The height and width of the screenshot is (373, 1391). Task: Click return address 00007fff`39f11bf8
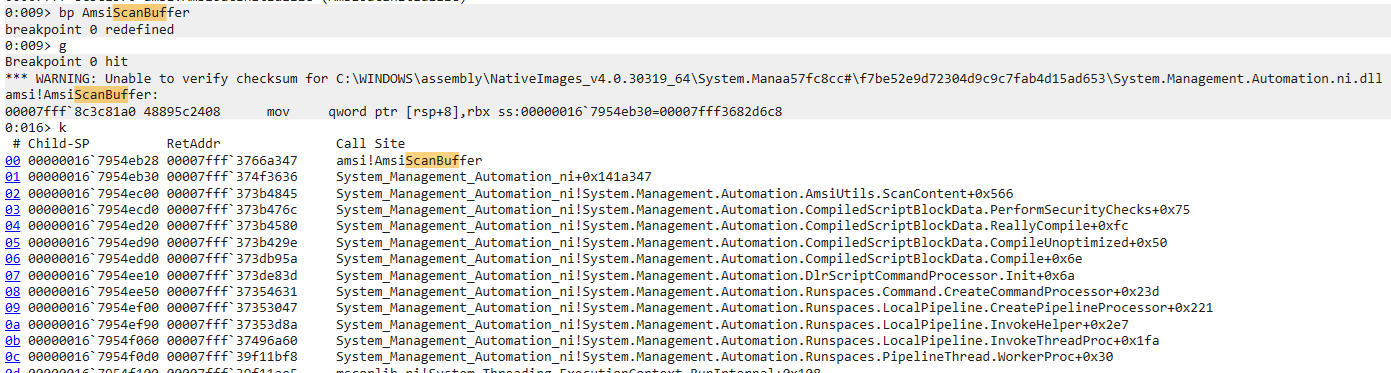point(232,356)
